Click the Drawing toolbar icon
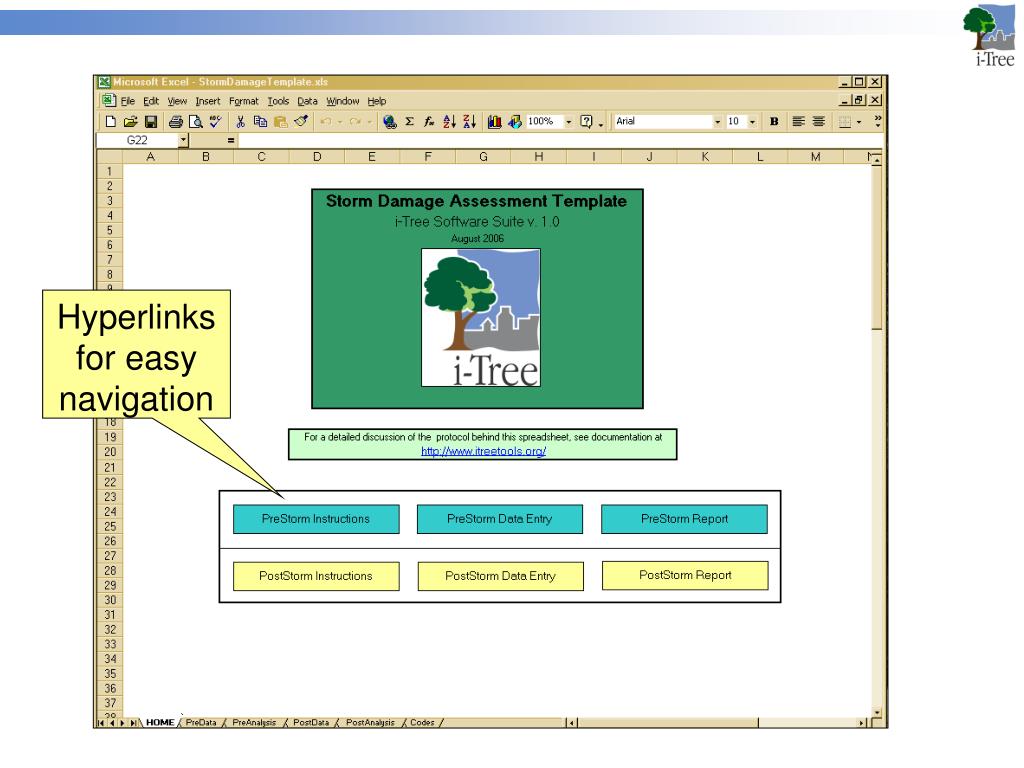The image size is (1024, 768). click(515, 121)
